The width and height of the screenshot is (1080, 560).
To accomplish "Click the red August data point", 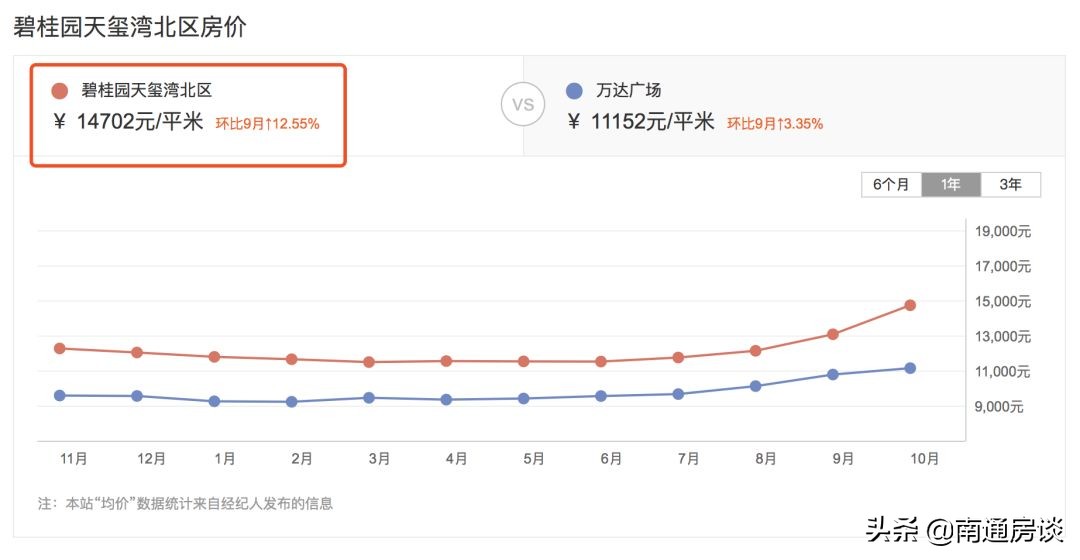I will 755,350.
